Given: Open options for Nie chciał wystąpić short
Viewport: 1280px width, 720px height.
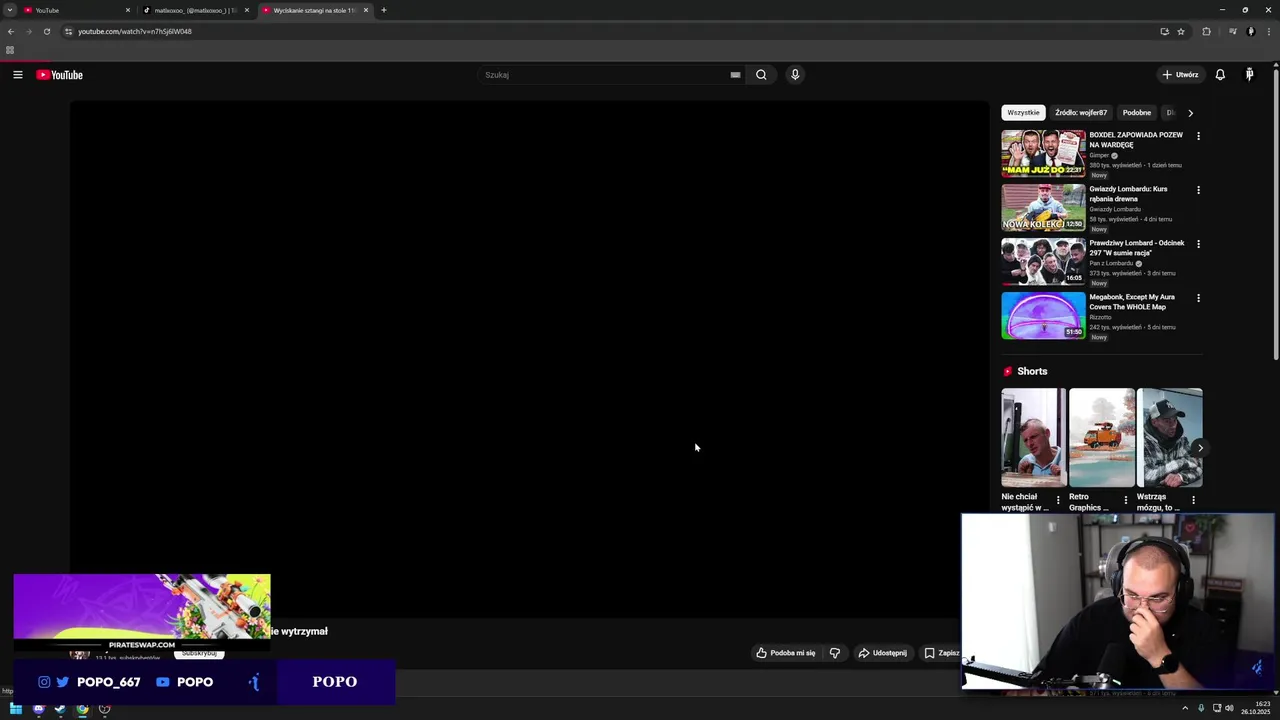Looking at the screenshot, I should click(1058, 500).
